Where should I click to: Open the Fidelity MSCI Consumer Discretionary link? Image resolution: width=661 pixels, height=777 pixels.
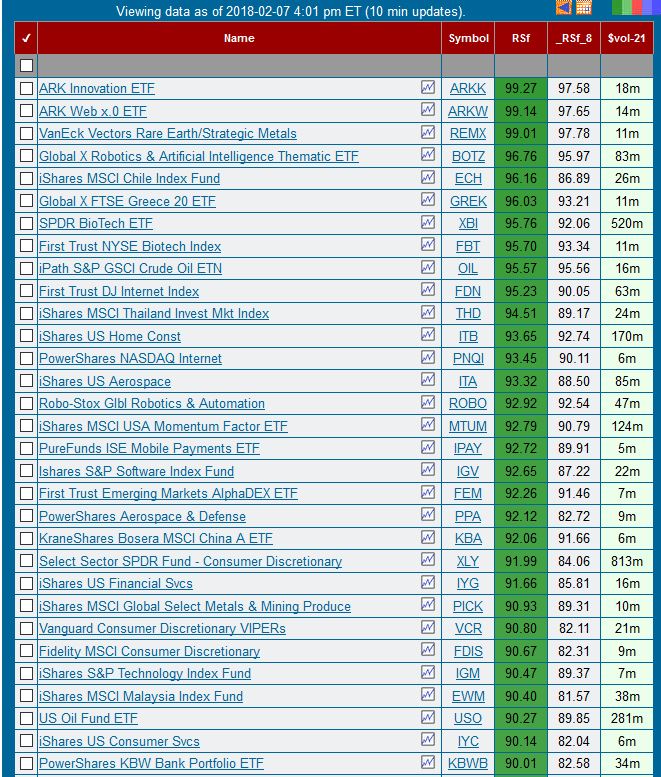coord(150,651)
